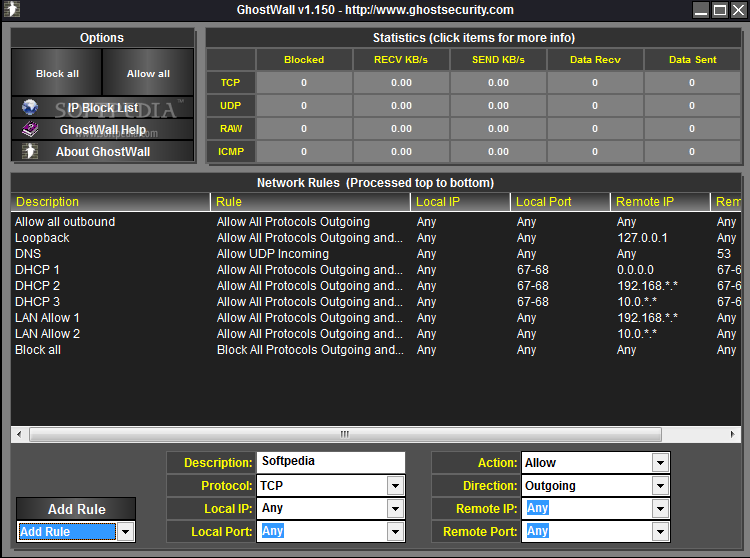Click the RAW statistics row label
This screenshot has width=750, height=558.
231,129
